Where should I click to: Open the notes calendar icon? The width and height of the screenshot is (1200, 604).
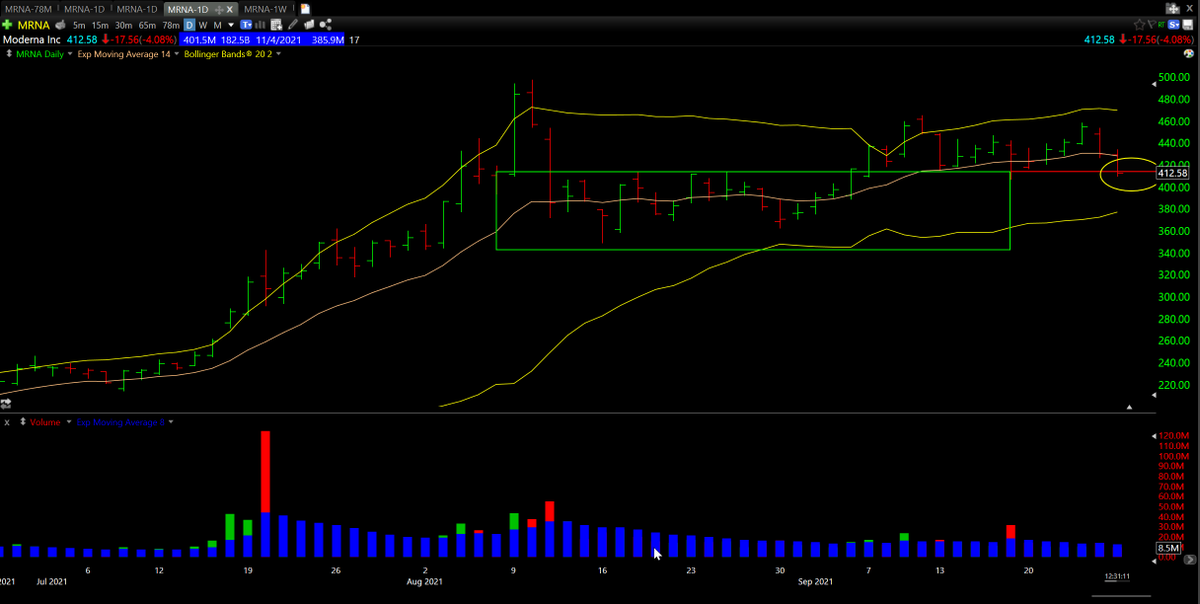point(277,25)
